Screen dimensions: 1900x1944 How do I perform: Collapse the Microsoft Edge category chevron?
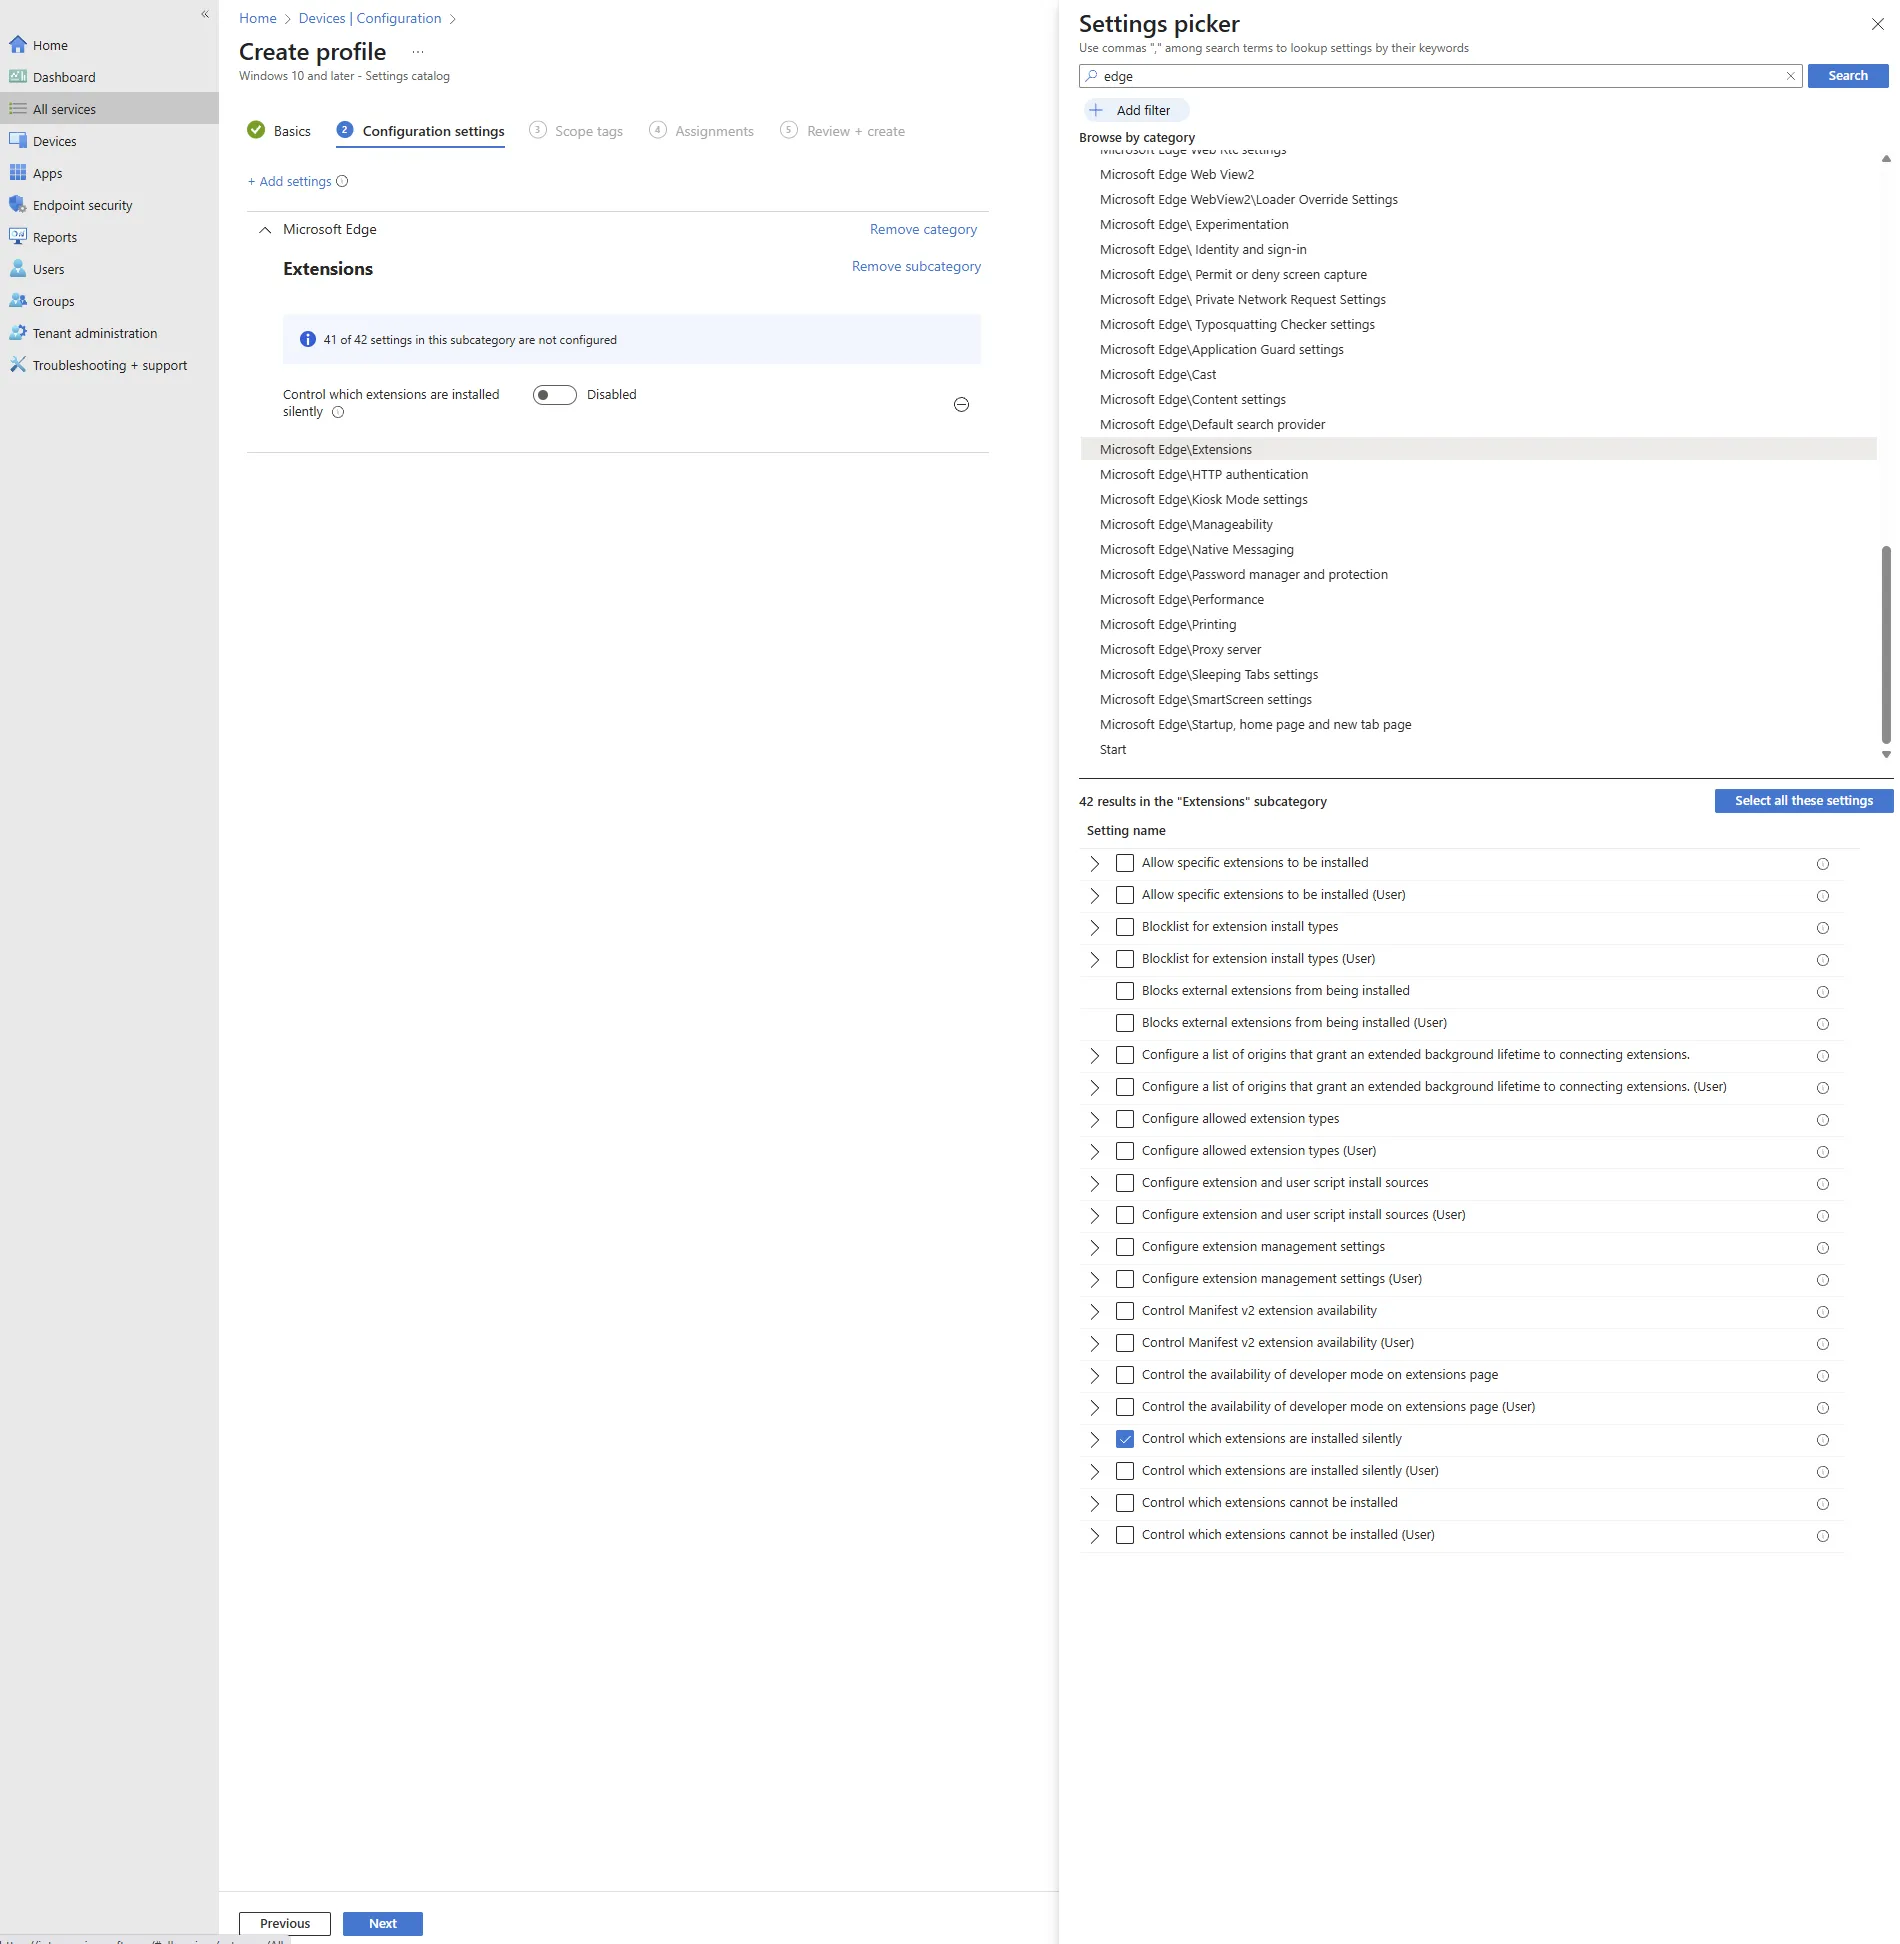coord(265,230)
